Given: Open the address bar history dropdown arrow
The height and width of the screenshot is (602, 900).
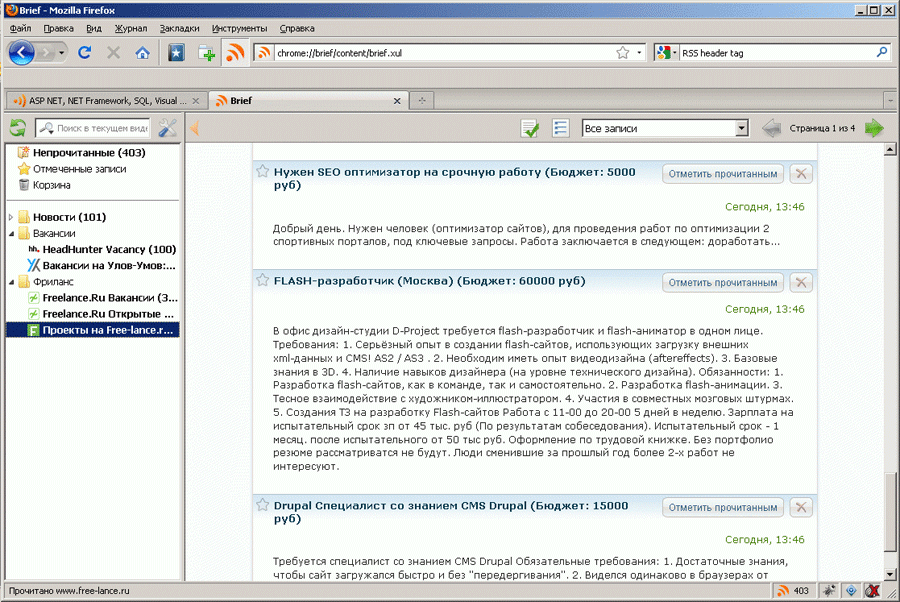Looking at the screenshot, I should click(639, 53).
